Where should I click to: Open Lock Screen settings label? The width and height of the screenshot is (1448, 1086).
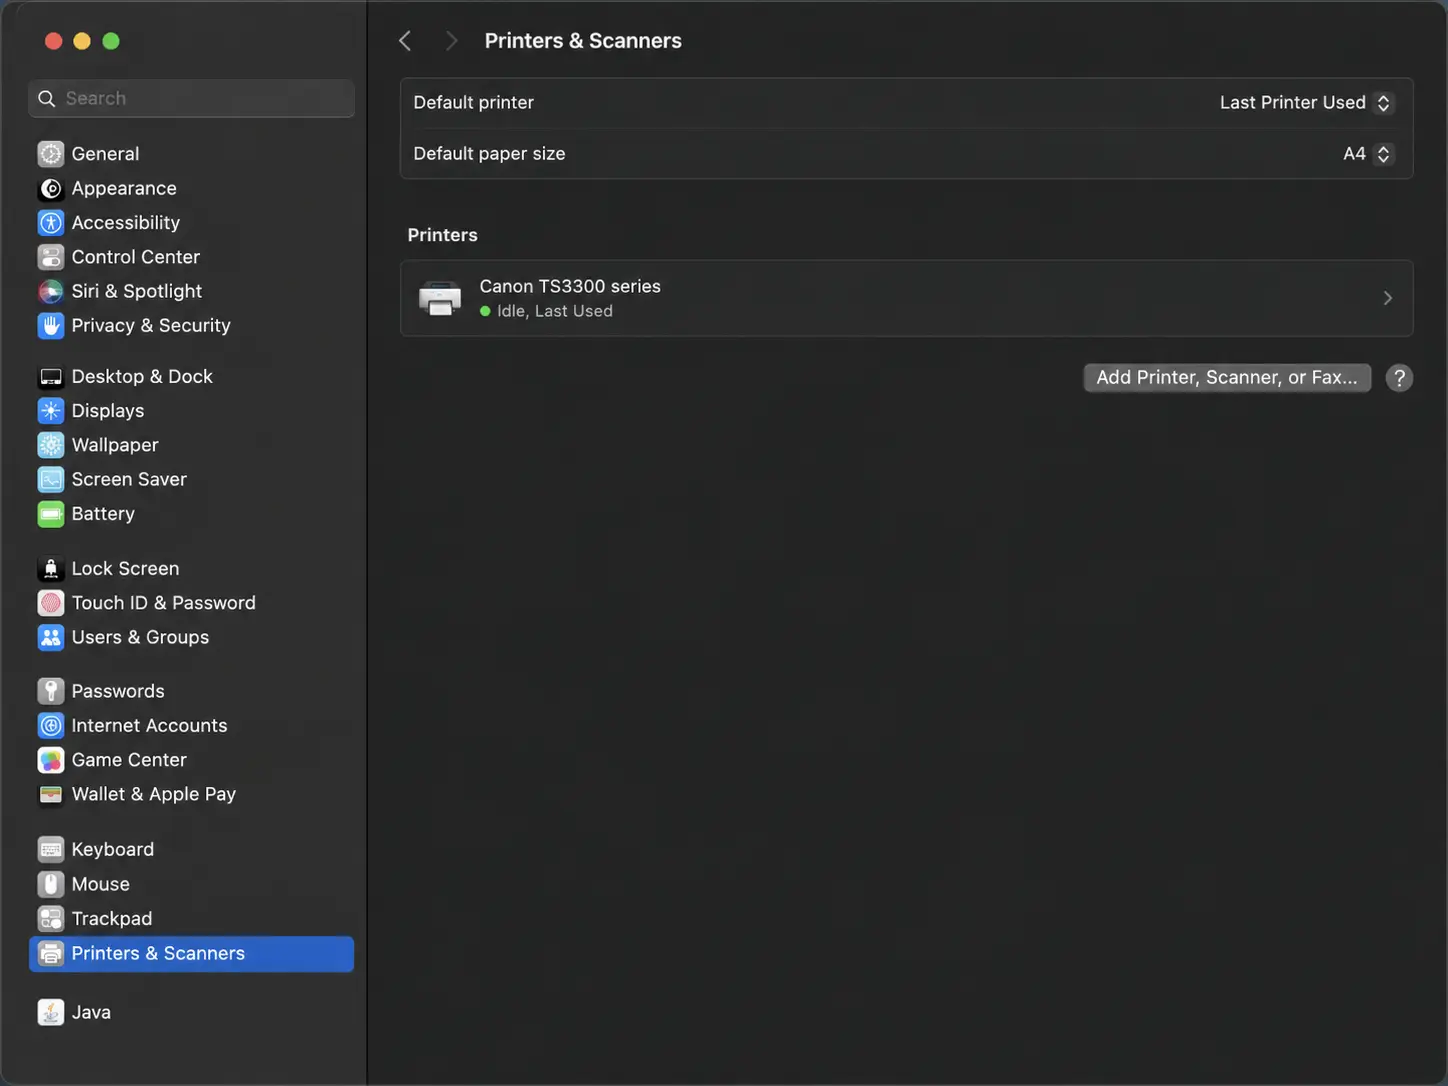click(x=126, y=569)
